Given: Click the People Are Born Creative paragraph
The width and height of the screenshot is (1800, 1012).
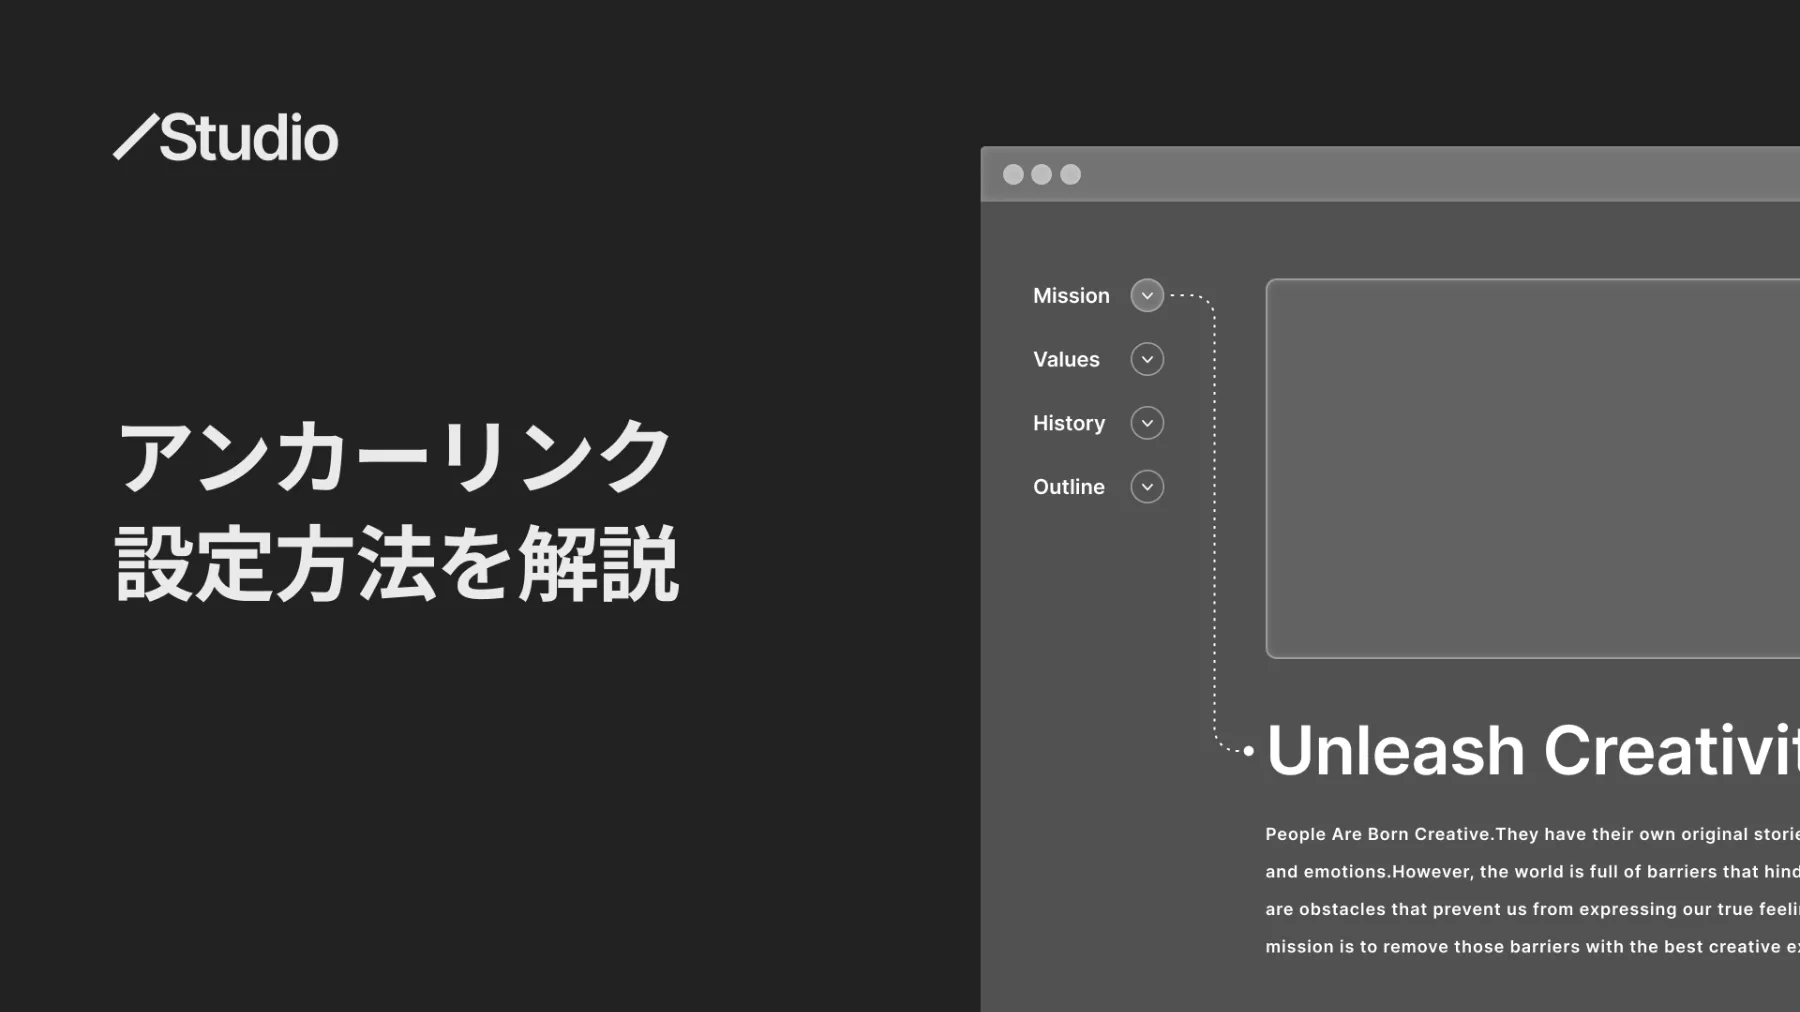Looking at the screenshot, I should coord(1532,890).
